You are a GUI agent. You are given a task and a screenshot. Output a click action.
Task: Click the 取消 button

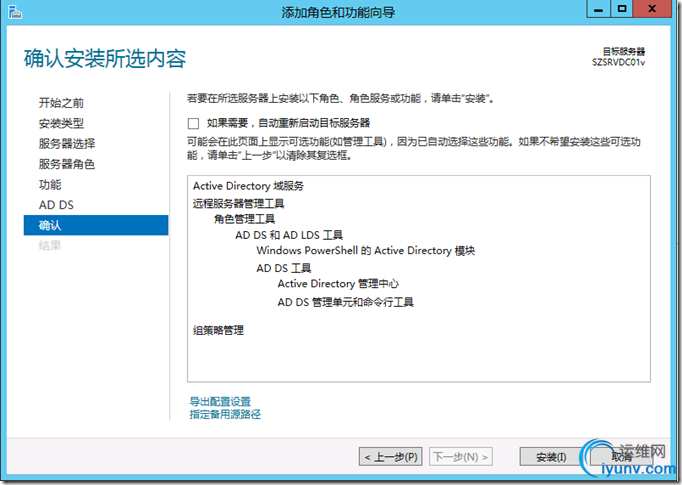pos(622,457)
